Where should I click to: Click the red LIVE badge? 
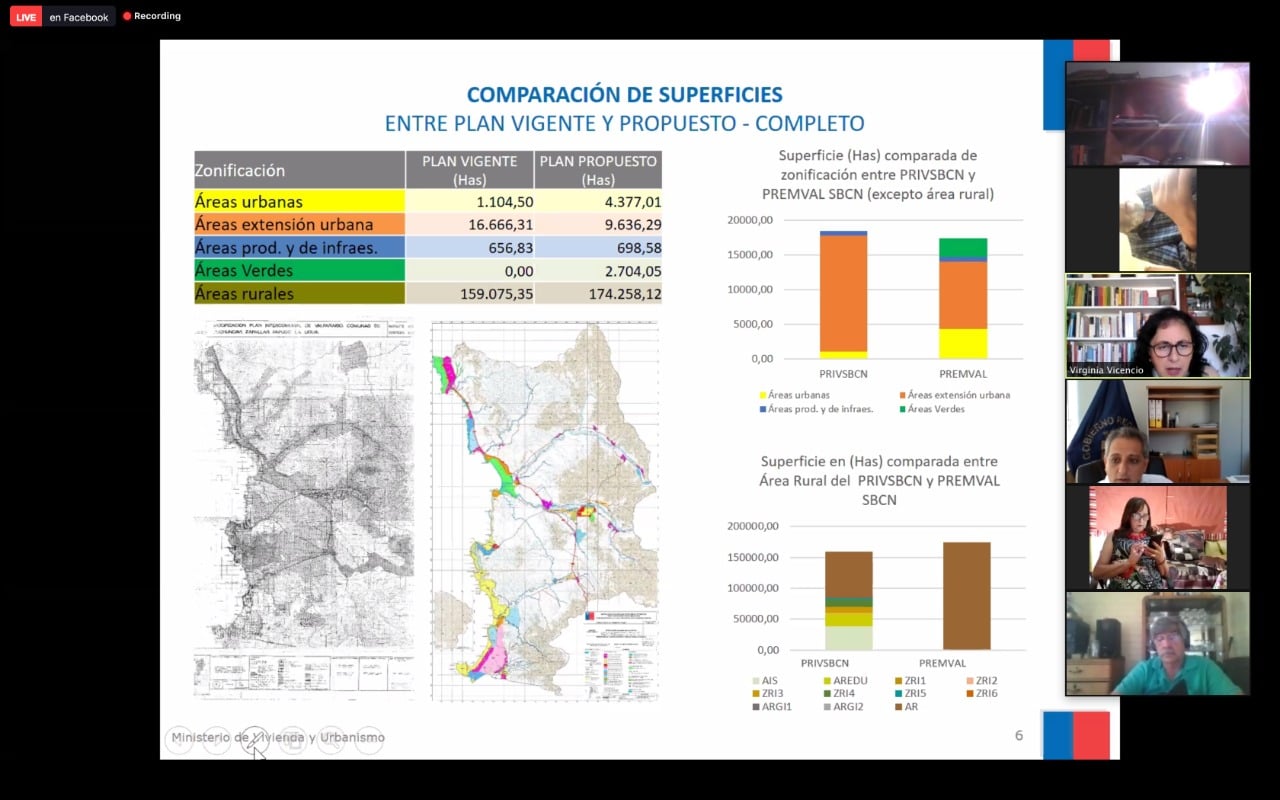coord(26,17)
